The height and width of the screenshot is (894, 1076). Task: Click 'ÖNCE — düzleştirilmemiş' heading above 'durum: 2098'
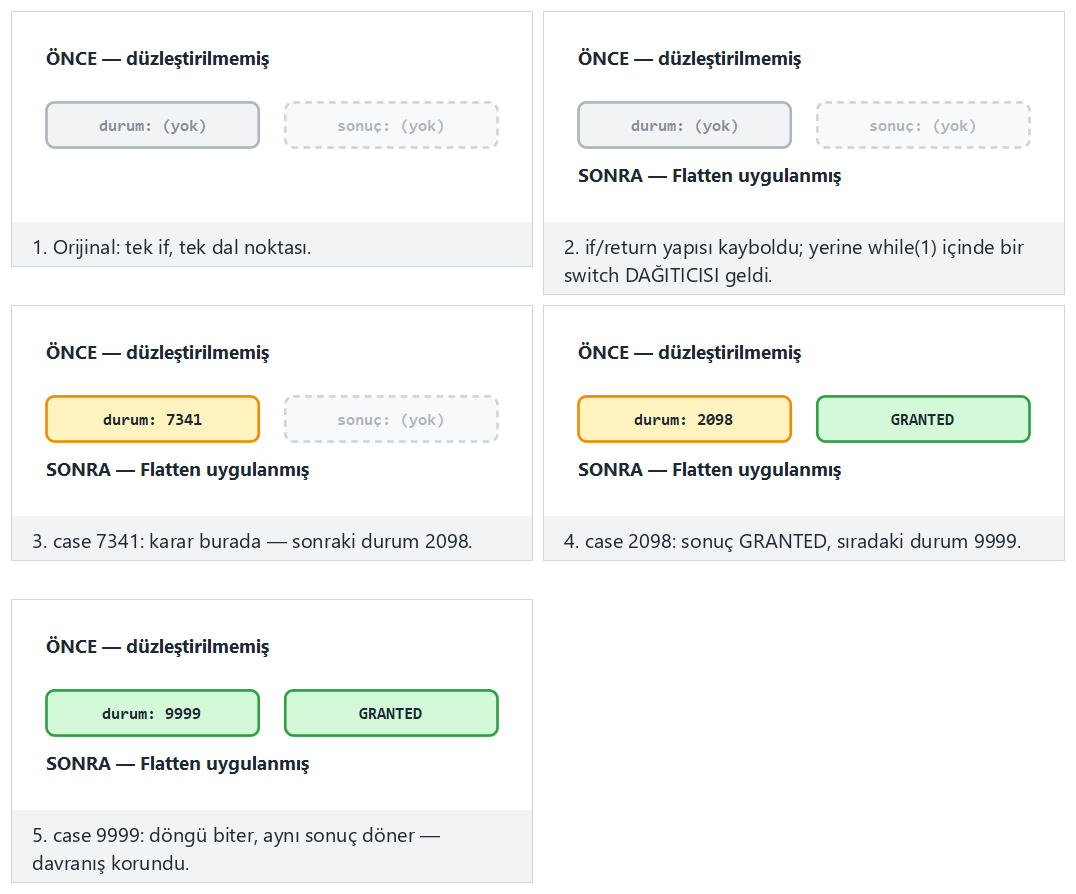pyautogui.click(x=689, y=352)
